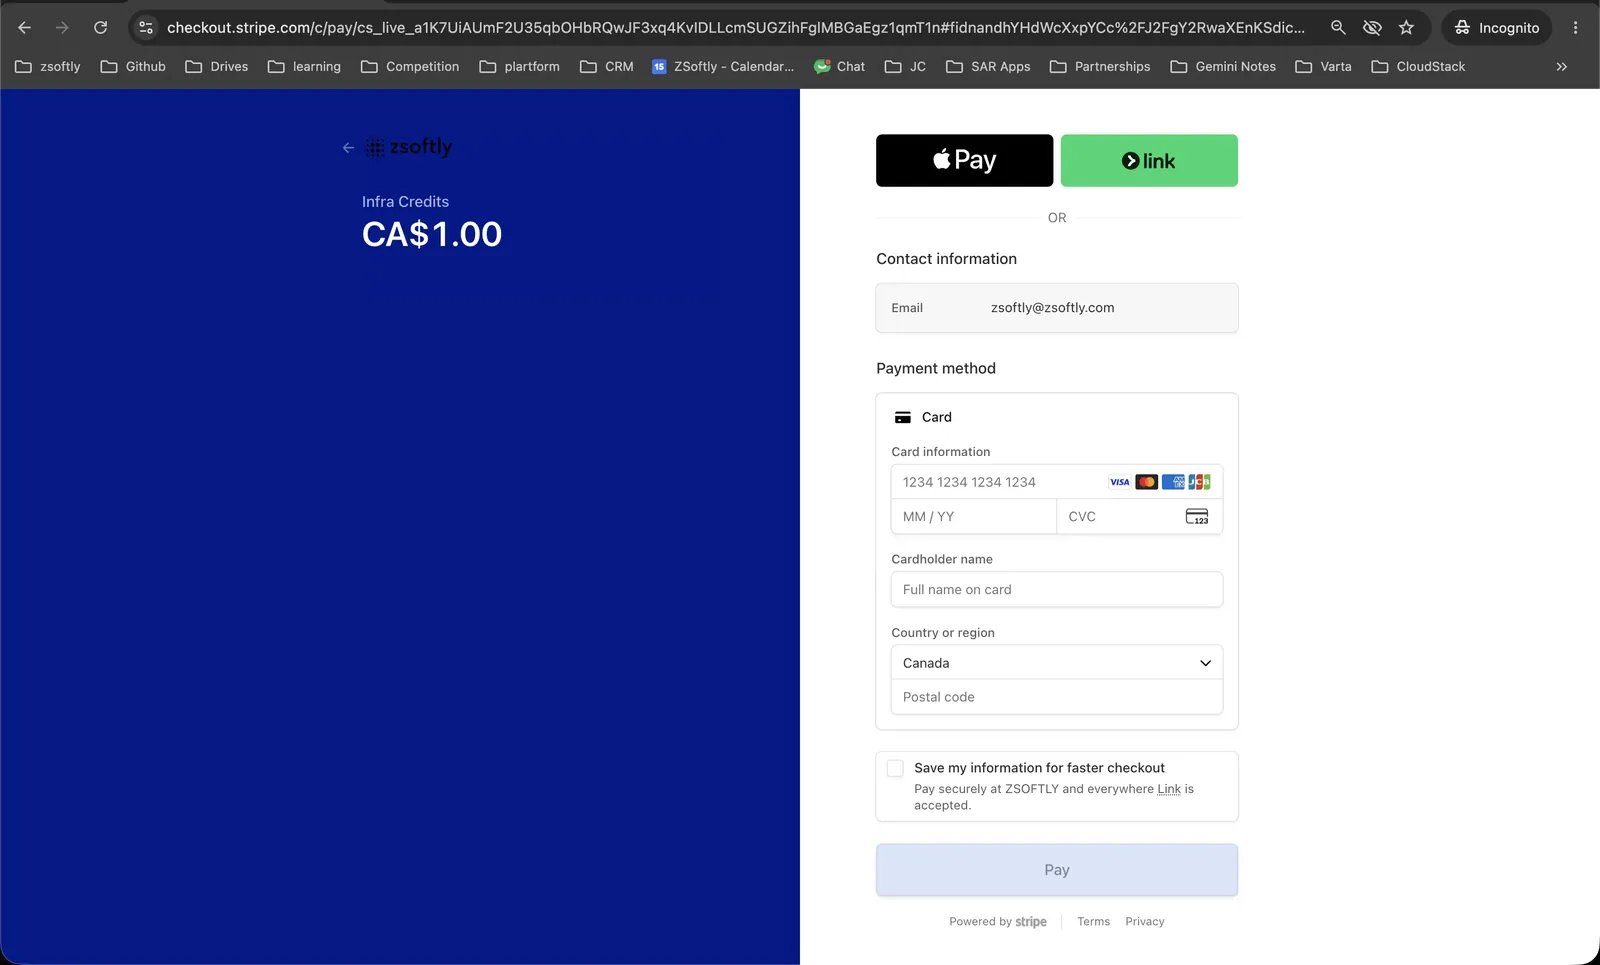The height and width of the screenshot is (965, 1600).
Task: Open the Github bookmarks folder
Action: pyautogui.click(x=133, y=67)
